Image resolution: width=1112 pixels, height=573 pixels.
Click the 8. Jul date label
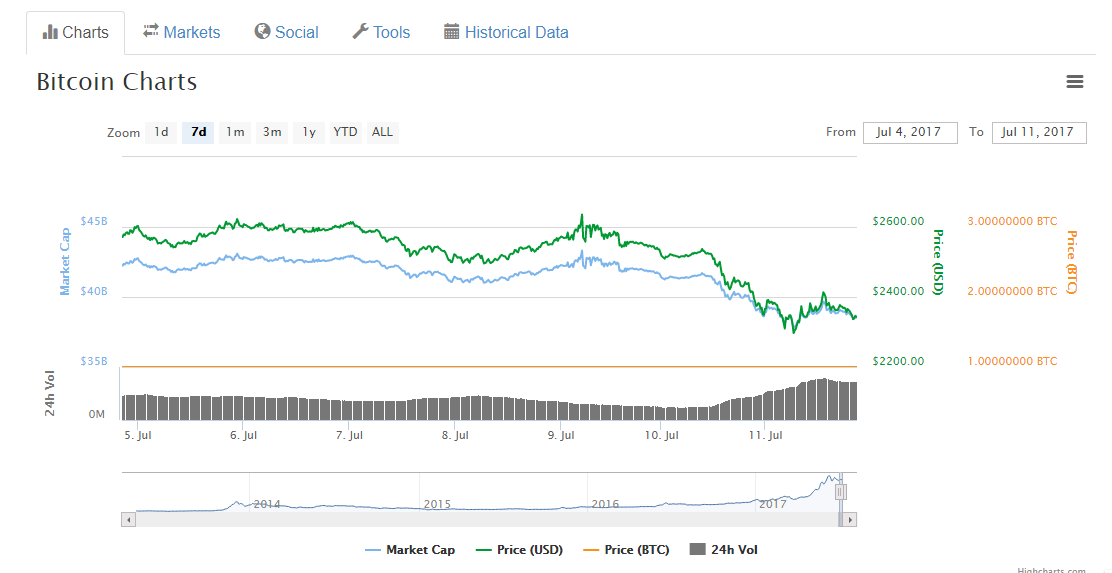tap(455, 435)
